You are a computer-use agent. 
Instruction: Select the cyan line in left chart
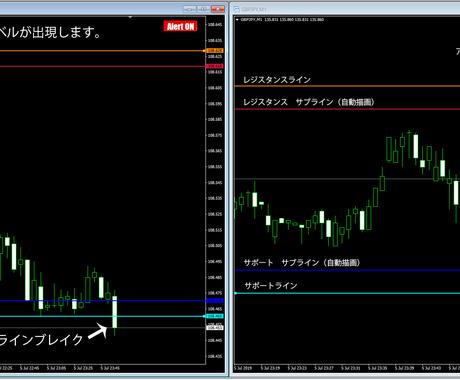tap(102, 316)
